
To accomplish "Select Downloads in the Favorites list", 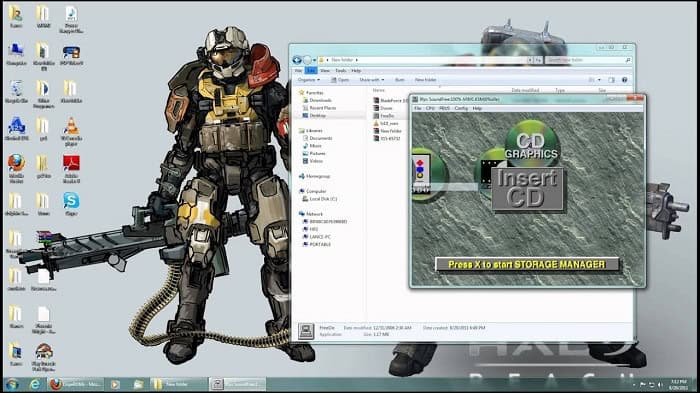I will point(320,100).
